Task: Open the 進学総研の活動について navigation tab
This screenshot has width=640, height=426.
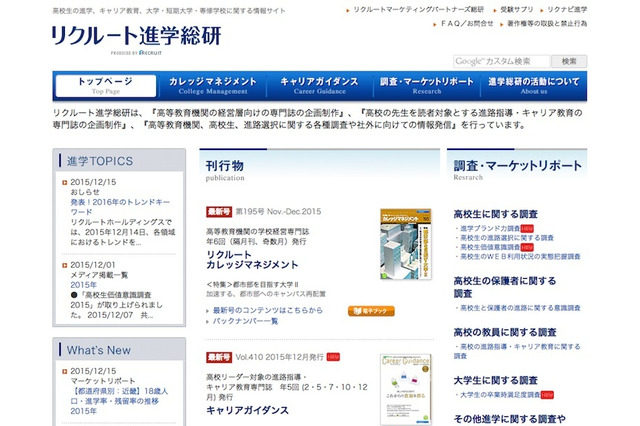Action: click(533, 86)
